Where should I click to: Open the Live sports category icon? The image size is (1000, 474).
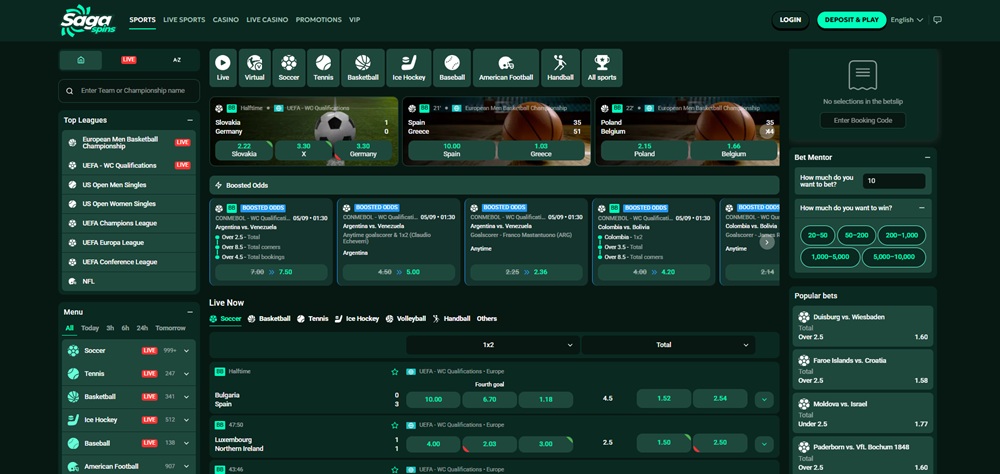coord(223,68)
